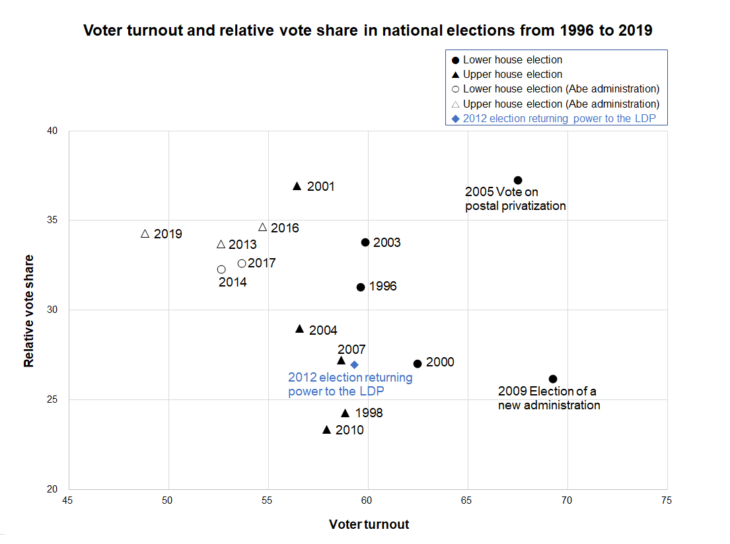Select the 2001 upper house triangle marker
Screen dimensions: 730x544
click(x=297, y=186)
